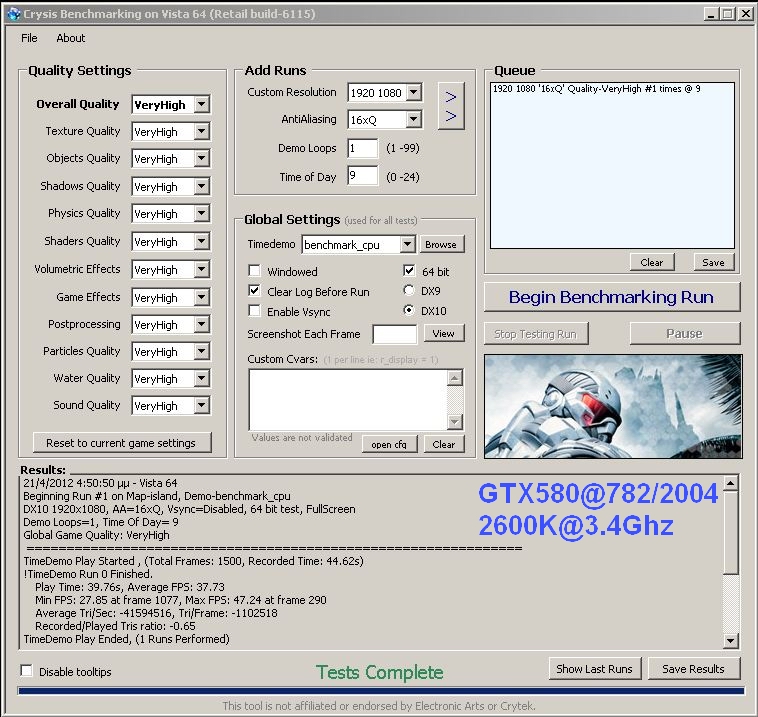Open the AntiAliasing dropdown
Screen dimensions: 758x717
pyautogui.click(x=414, y=119)
